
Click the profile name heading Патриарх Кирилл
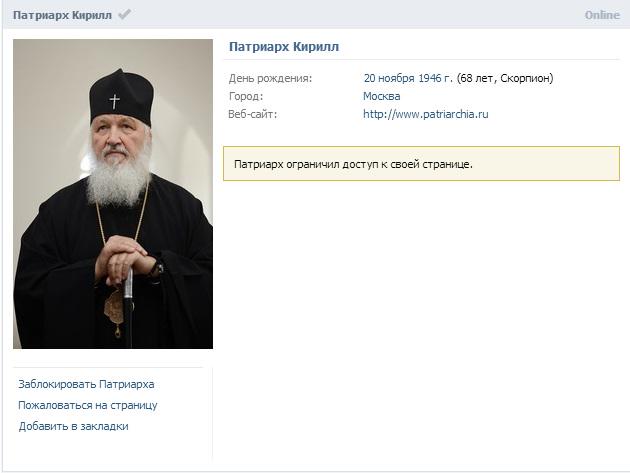coord(284,47)
